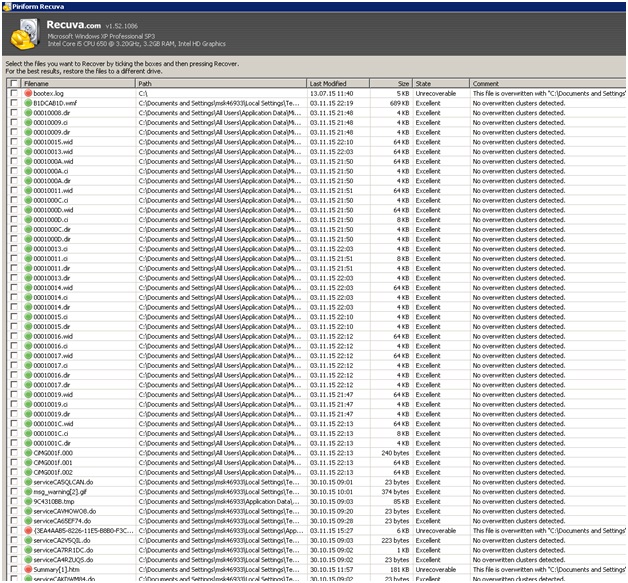The image size is (628, 583).
Task: Click the green icon beside 0001001C.ci
Action: coord(28,433)
